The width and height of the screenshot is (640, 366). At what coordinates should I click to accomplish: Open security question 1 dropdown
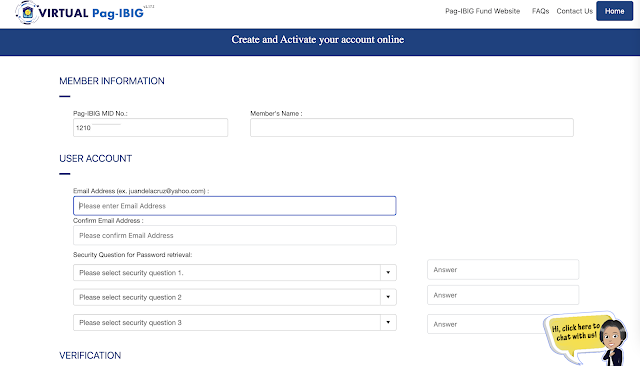(x=235, y=273)
